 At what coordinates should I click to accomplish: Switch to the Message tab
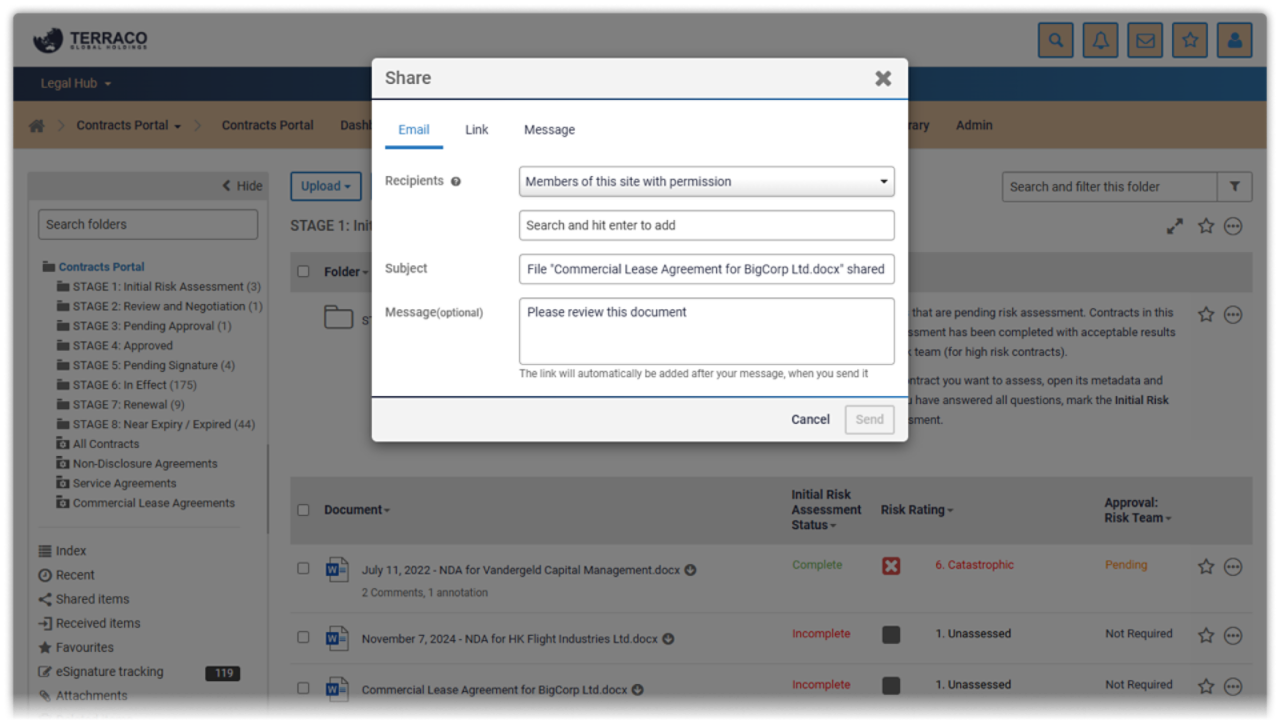pyautogui.click(x=549, y=130)
